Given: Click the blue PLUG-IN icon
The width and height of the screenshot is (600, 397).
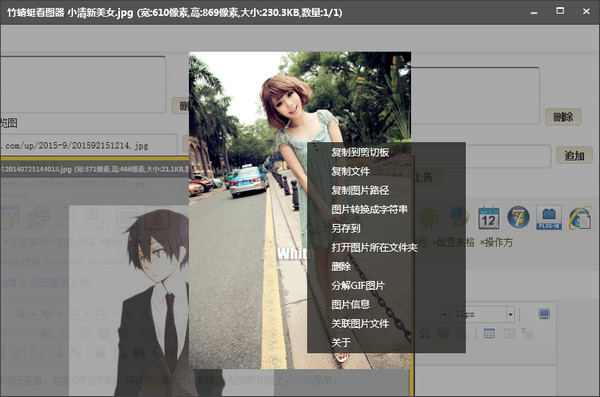Looking at the screenshot, I should click(549, 217).
